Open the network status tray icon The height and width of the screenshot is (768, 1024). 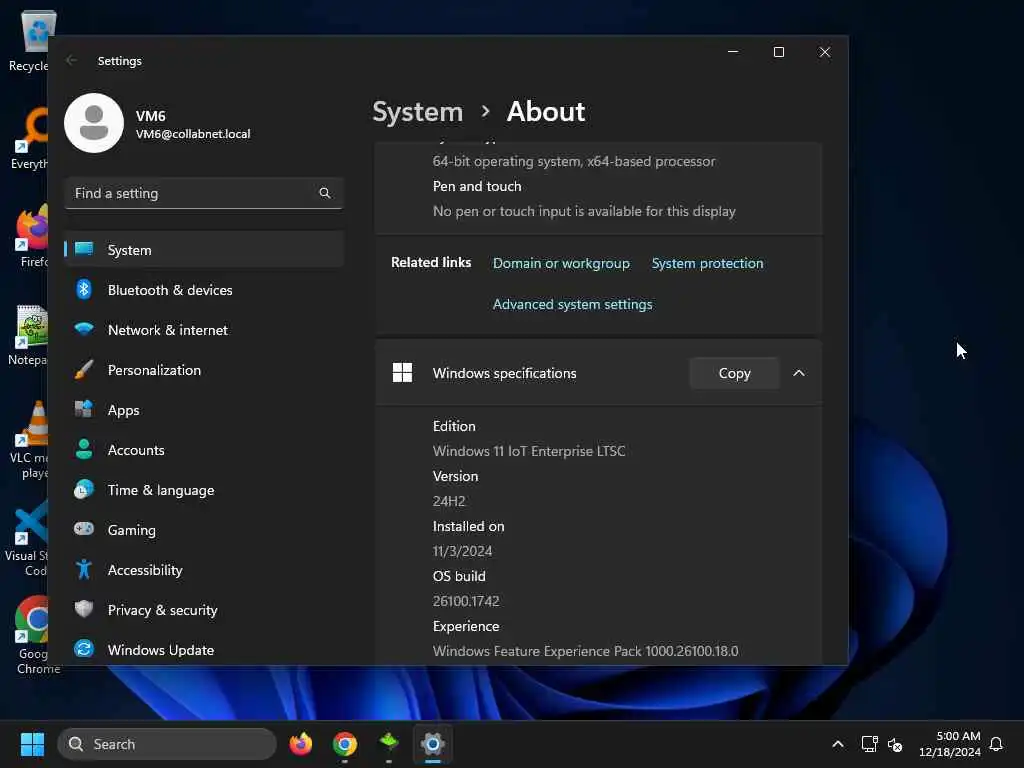869,744
